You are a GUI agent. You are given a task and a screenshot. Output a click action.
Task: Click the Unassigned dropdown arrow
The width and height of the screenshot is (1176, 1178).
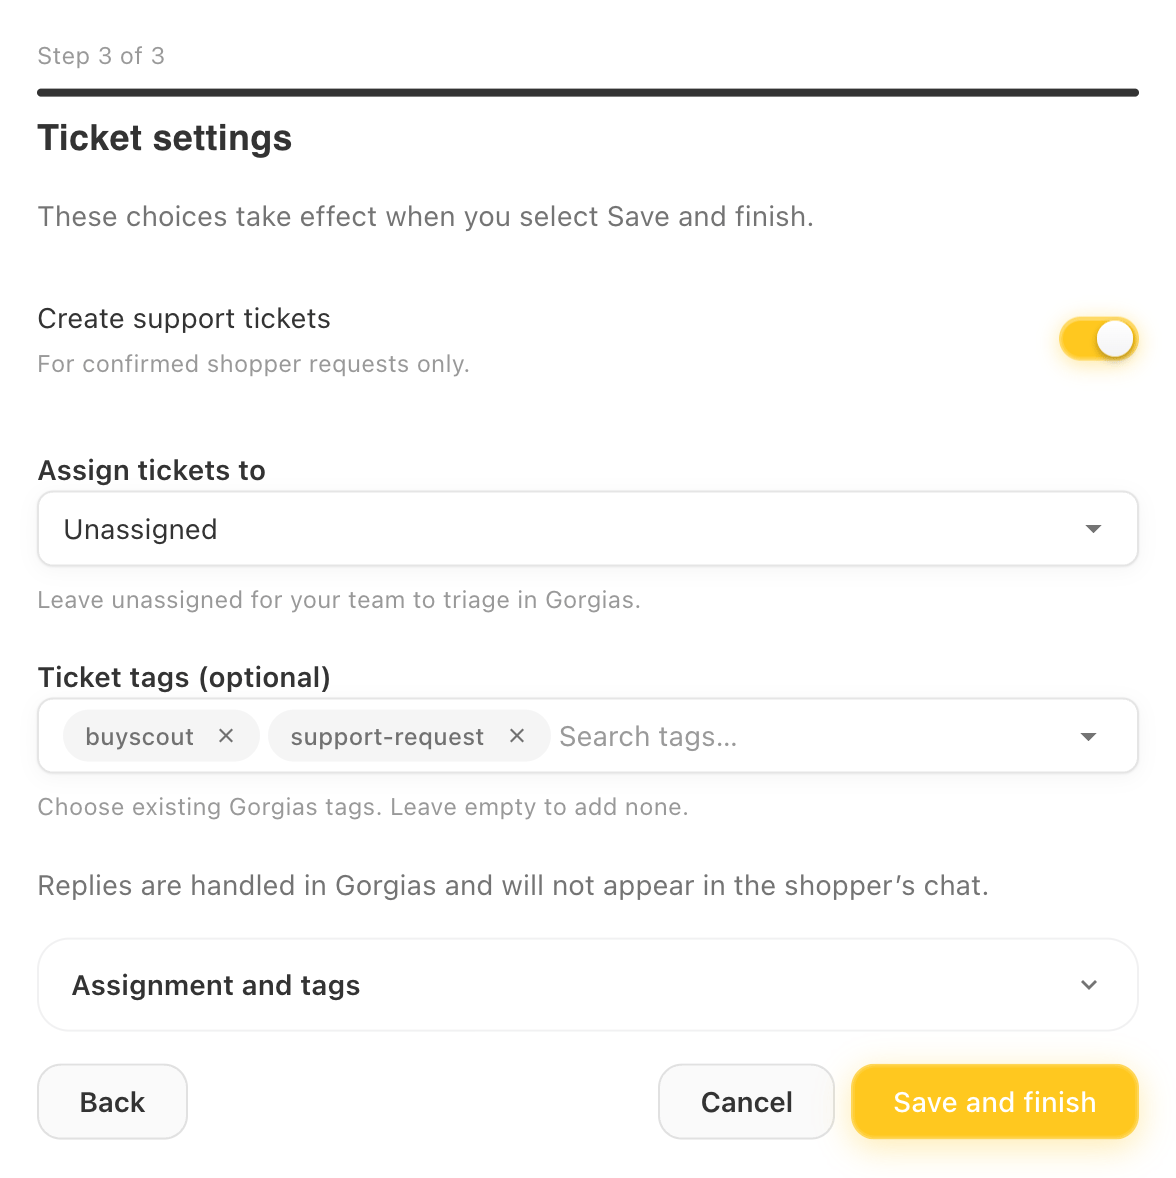coord(1093,529)
